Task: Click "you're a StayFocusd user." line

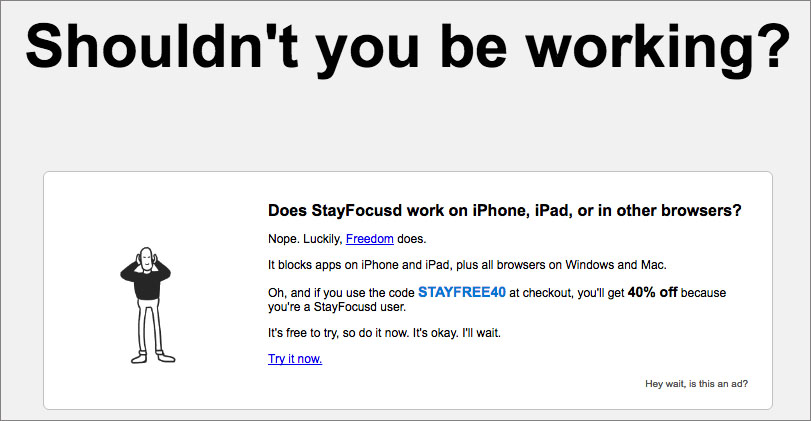Action: click(x=337, y=307)
